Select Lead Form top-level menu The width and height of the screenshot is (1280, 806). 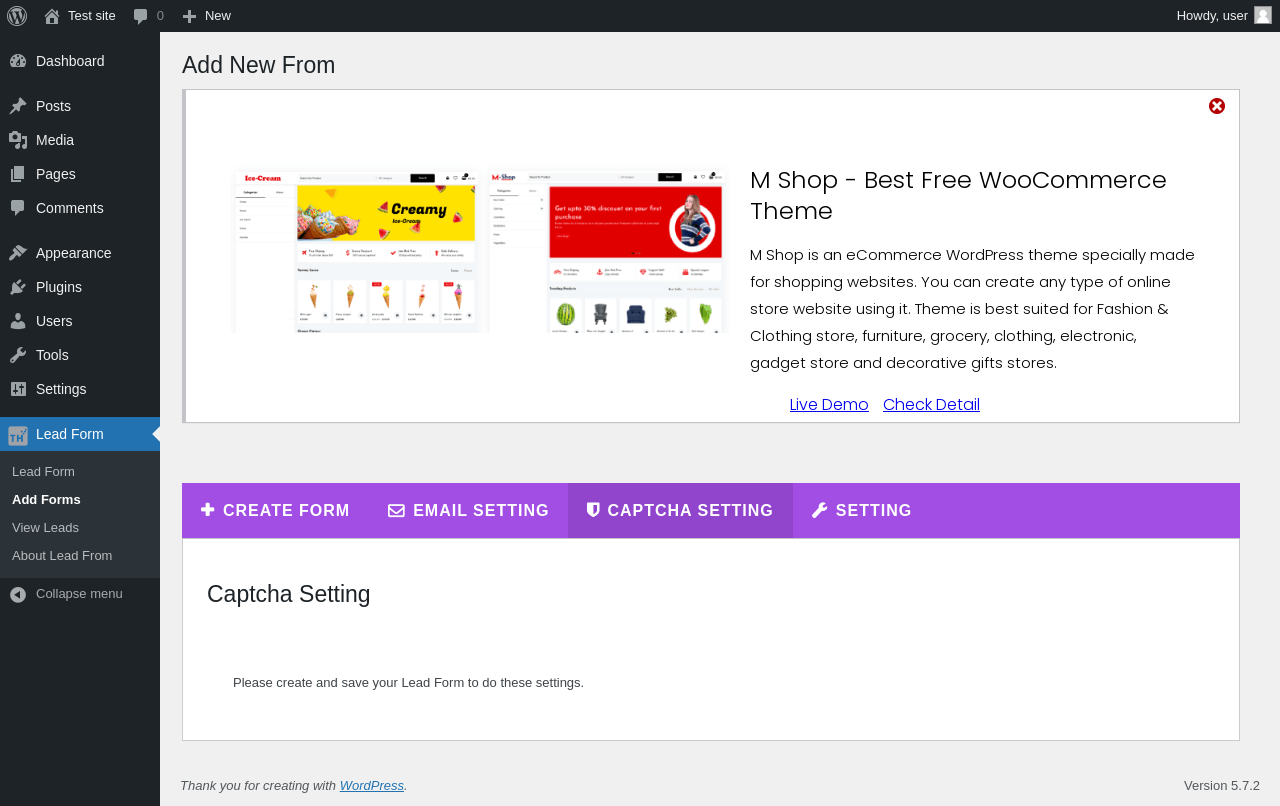point(80,434)
